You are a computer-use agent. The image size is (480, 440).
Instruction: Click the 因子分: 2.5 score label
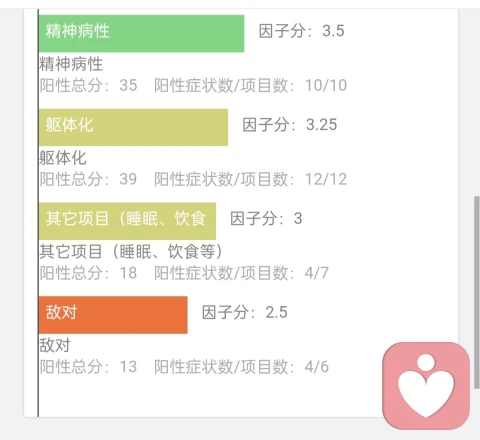[x=245, y=313]
